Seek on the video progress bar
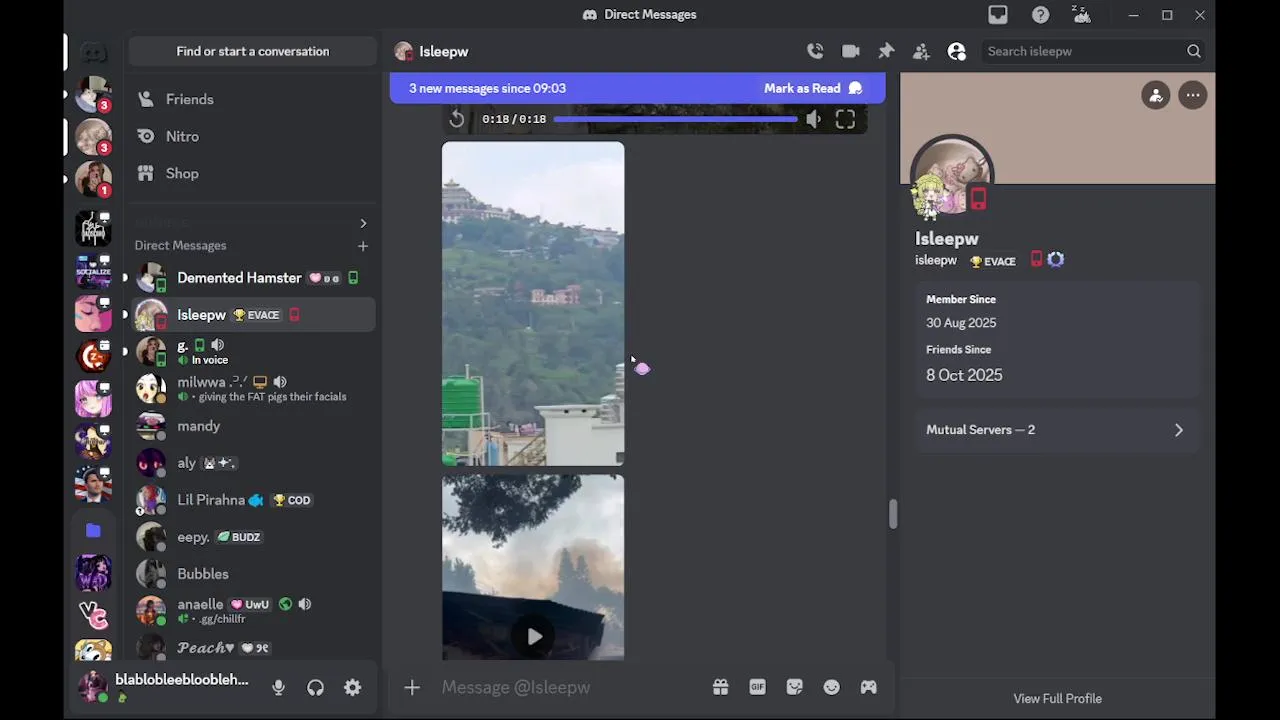The image size is (1280, 720). coord(675,119)
